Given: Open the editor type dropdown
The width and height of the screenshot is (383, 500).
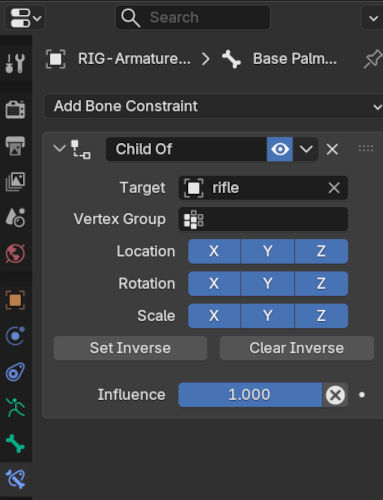Looking at the screenshot, I should (x=25, y=18).
